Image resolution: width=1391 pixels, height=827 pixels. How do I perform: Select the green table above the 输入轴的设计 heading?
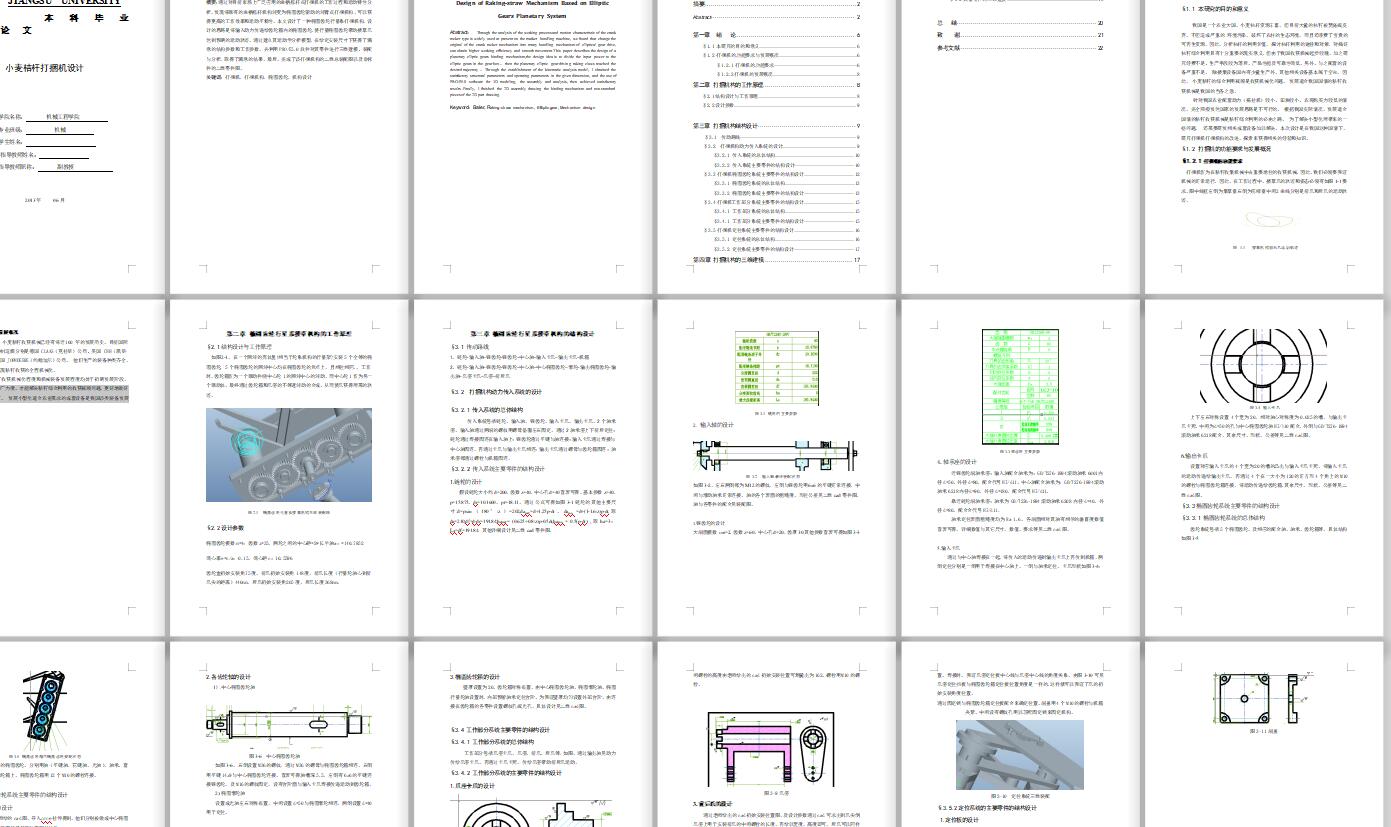tap(777, 368)
